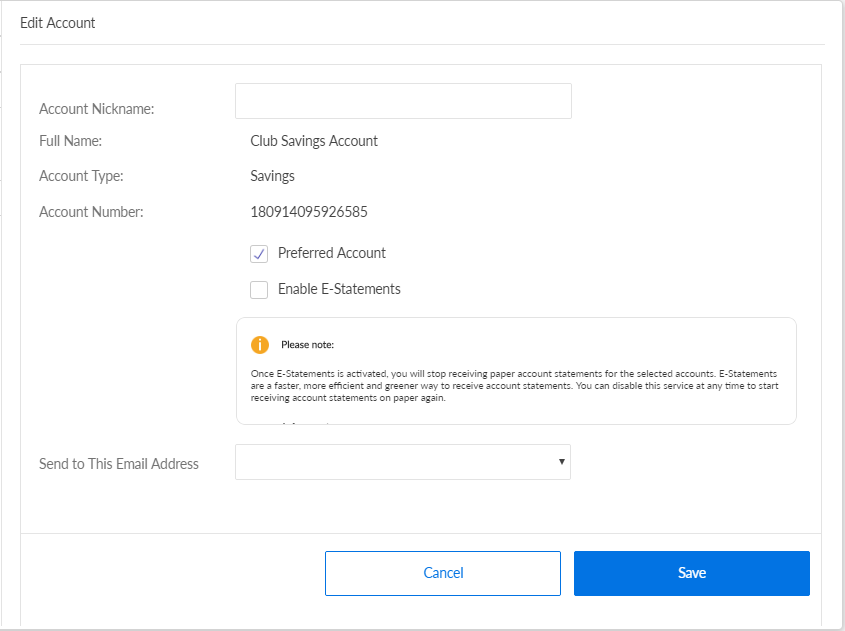Click the Enable E-Statements label text

339,289
